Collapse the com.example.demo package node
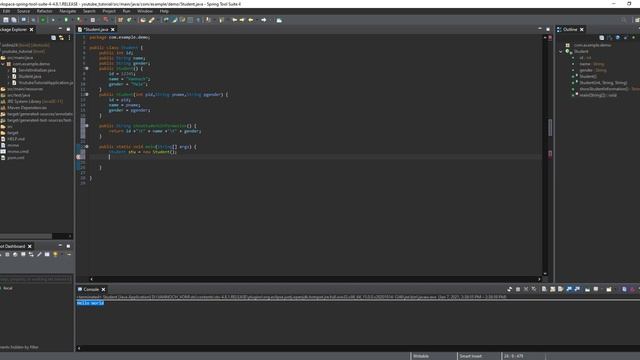This screenshot has width=640, height=360. click(3, 64)
